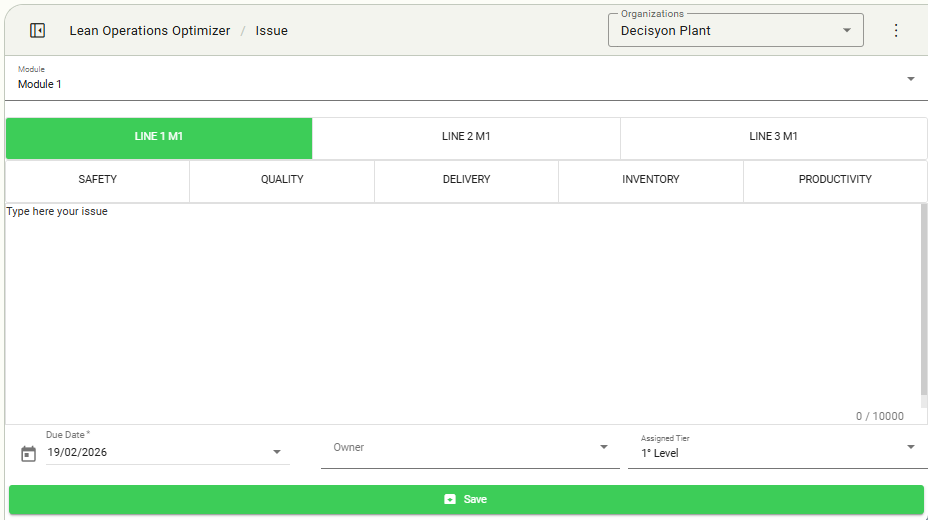Image resolution: width=928 pixels, height=520 pixels.
Task: Open the Assigned Tier dropdown
Action: pos(910,447)
